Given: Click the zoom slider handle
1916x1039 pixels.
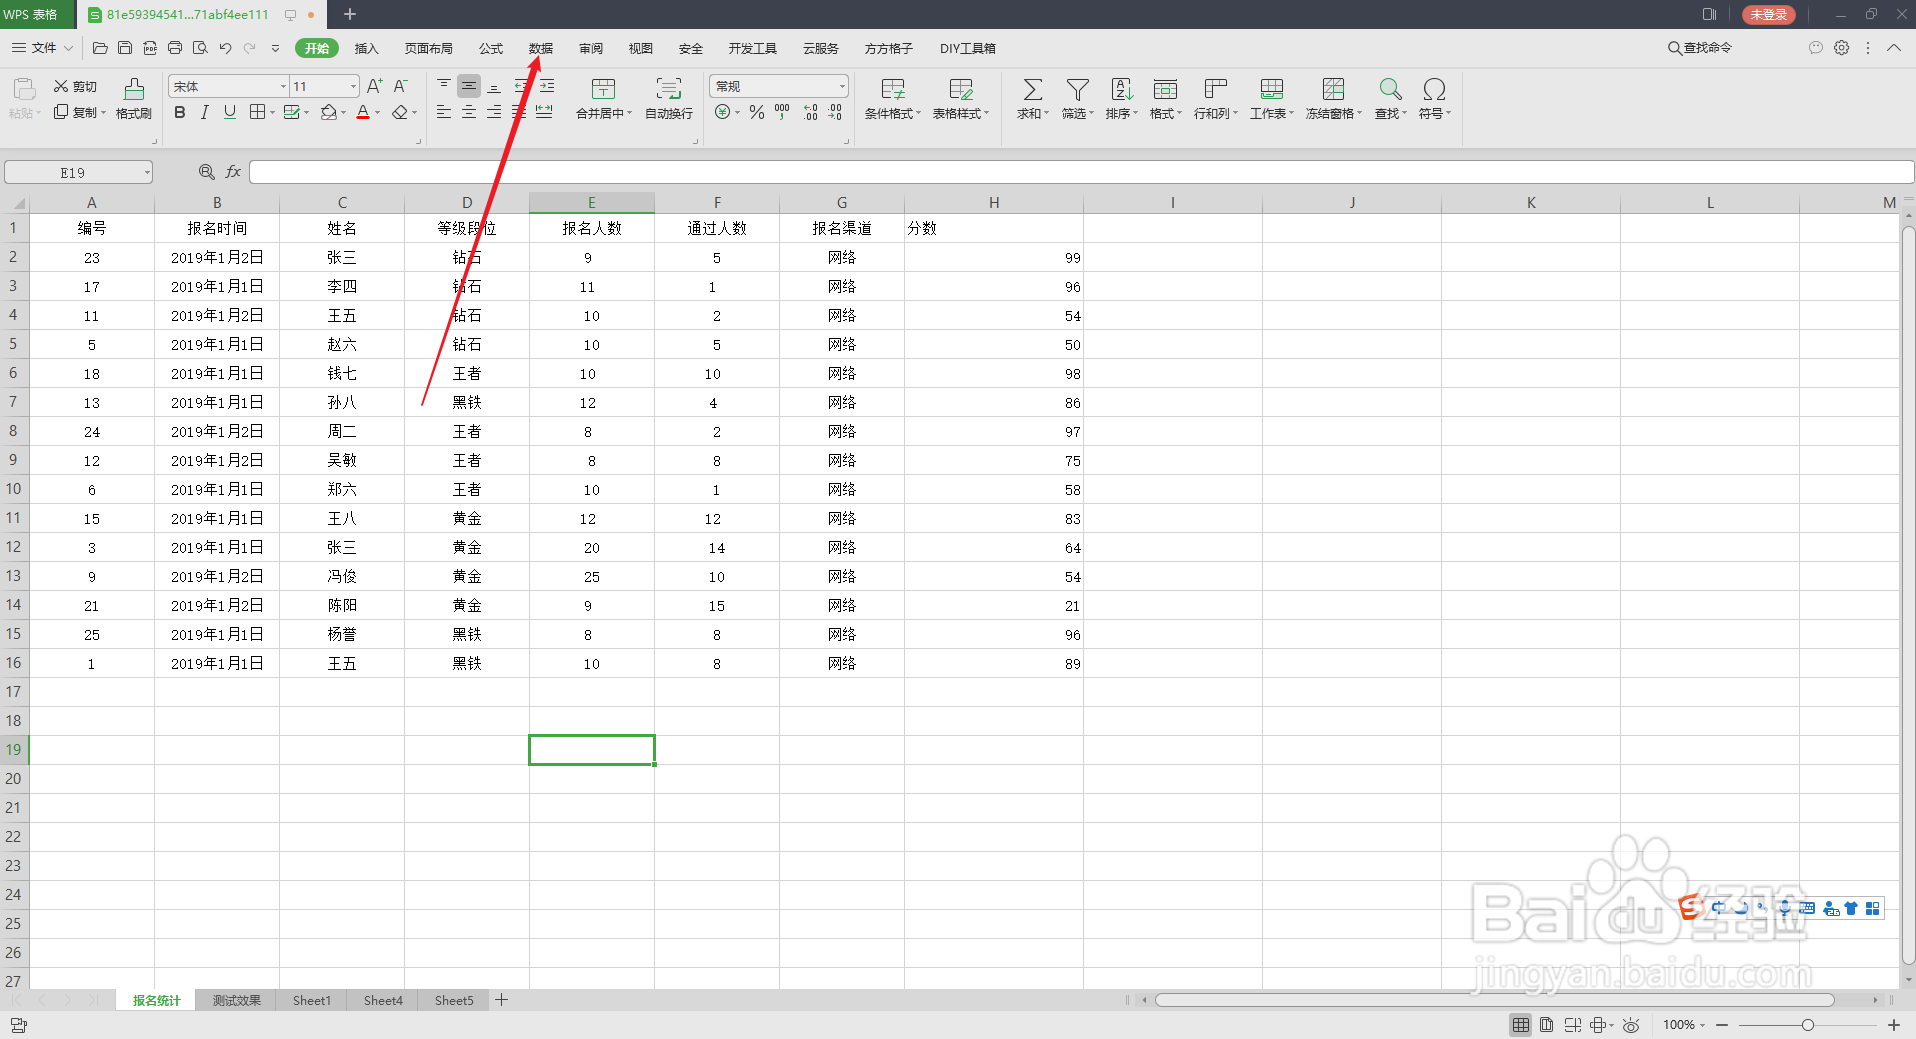Looking at the screenshot, I should point(1807,1025).
